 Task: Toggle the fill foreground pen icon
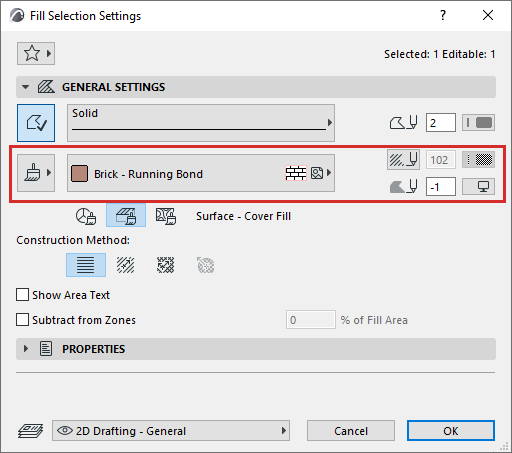(x=403, y=160)
